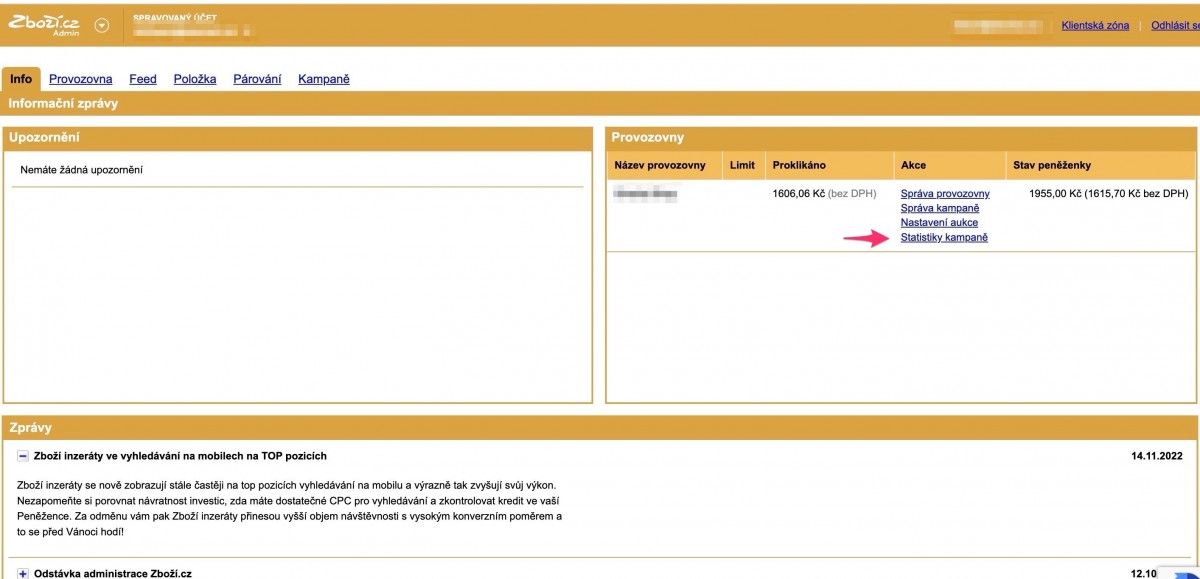Viewport: 1200px width, 579px height.
Task: Click the Odstávka administrace Zboží.cz message title
Action: pyautogui.click(x=112, y=573)
